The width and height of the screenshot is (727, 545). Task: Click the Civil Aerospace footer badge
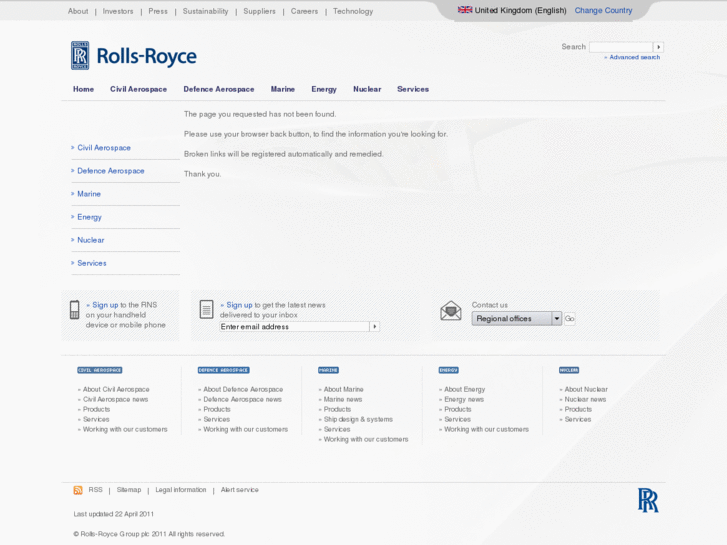point(100,370)
